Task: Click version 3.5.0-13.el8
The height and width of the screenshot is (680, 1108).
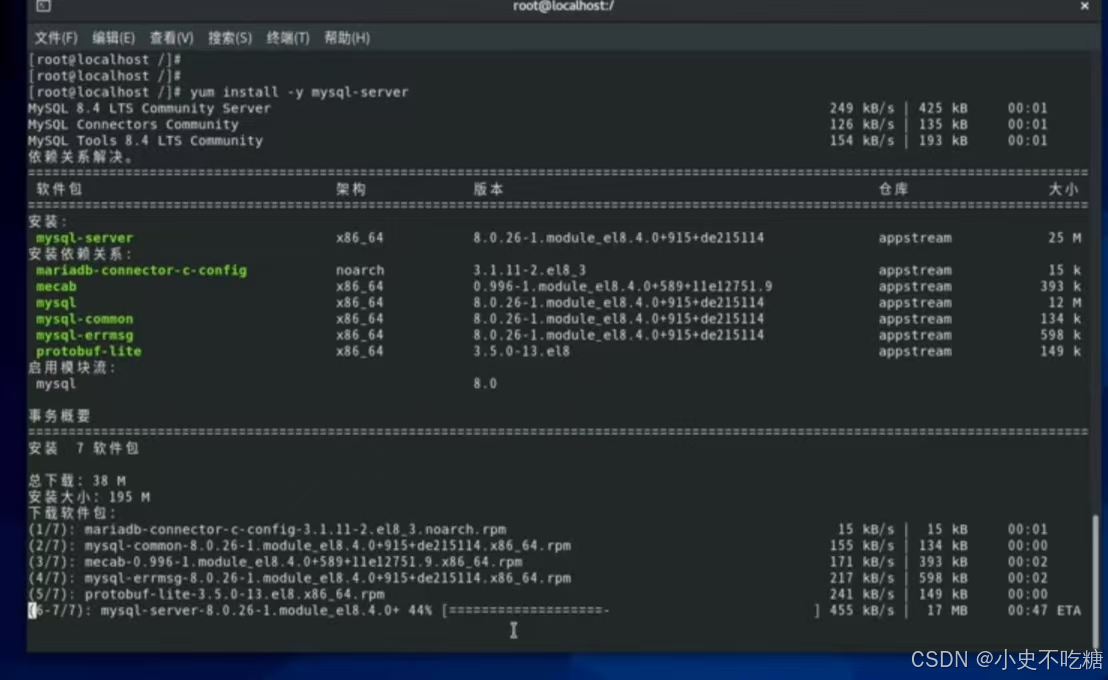Action: tap(521, 351)
